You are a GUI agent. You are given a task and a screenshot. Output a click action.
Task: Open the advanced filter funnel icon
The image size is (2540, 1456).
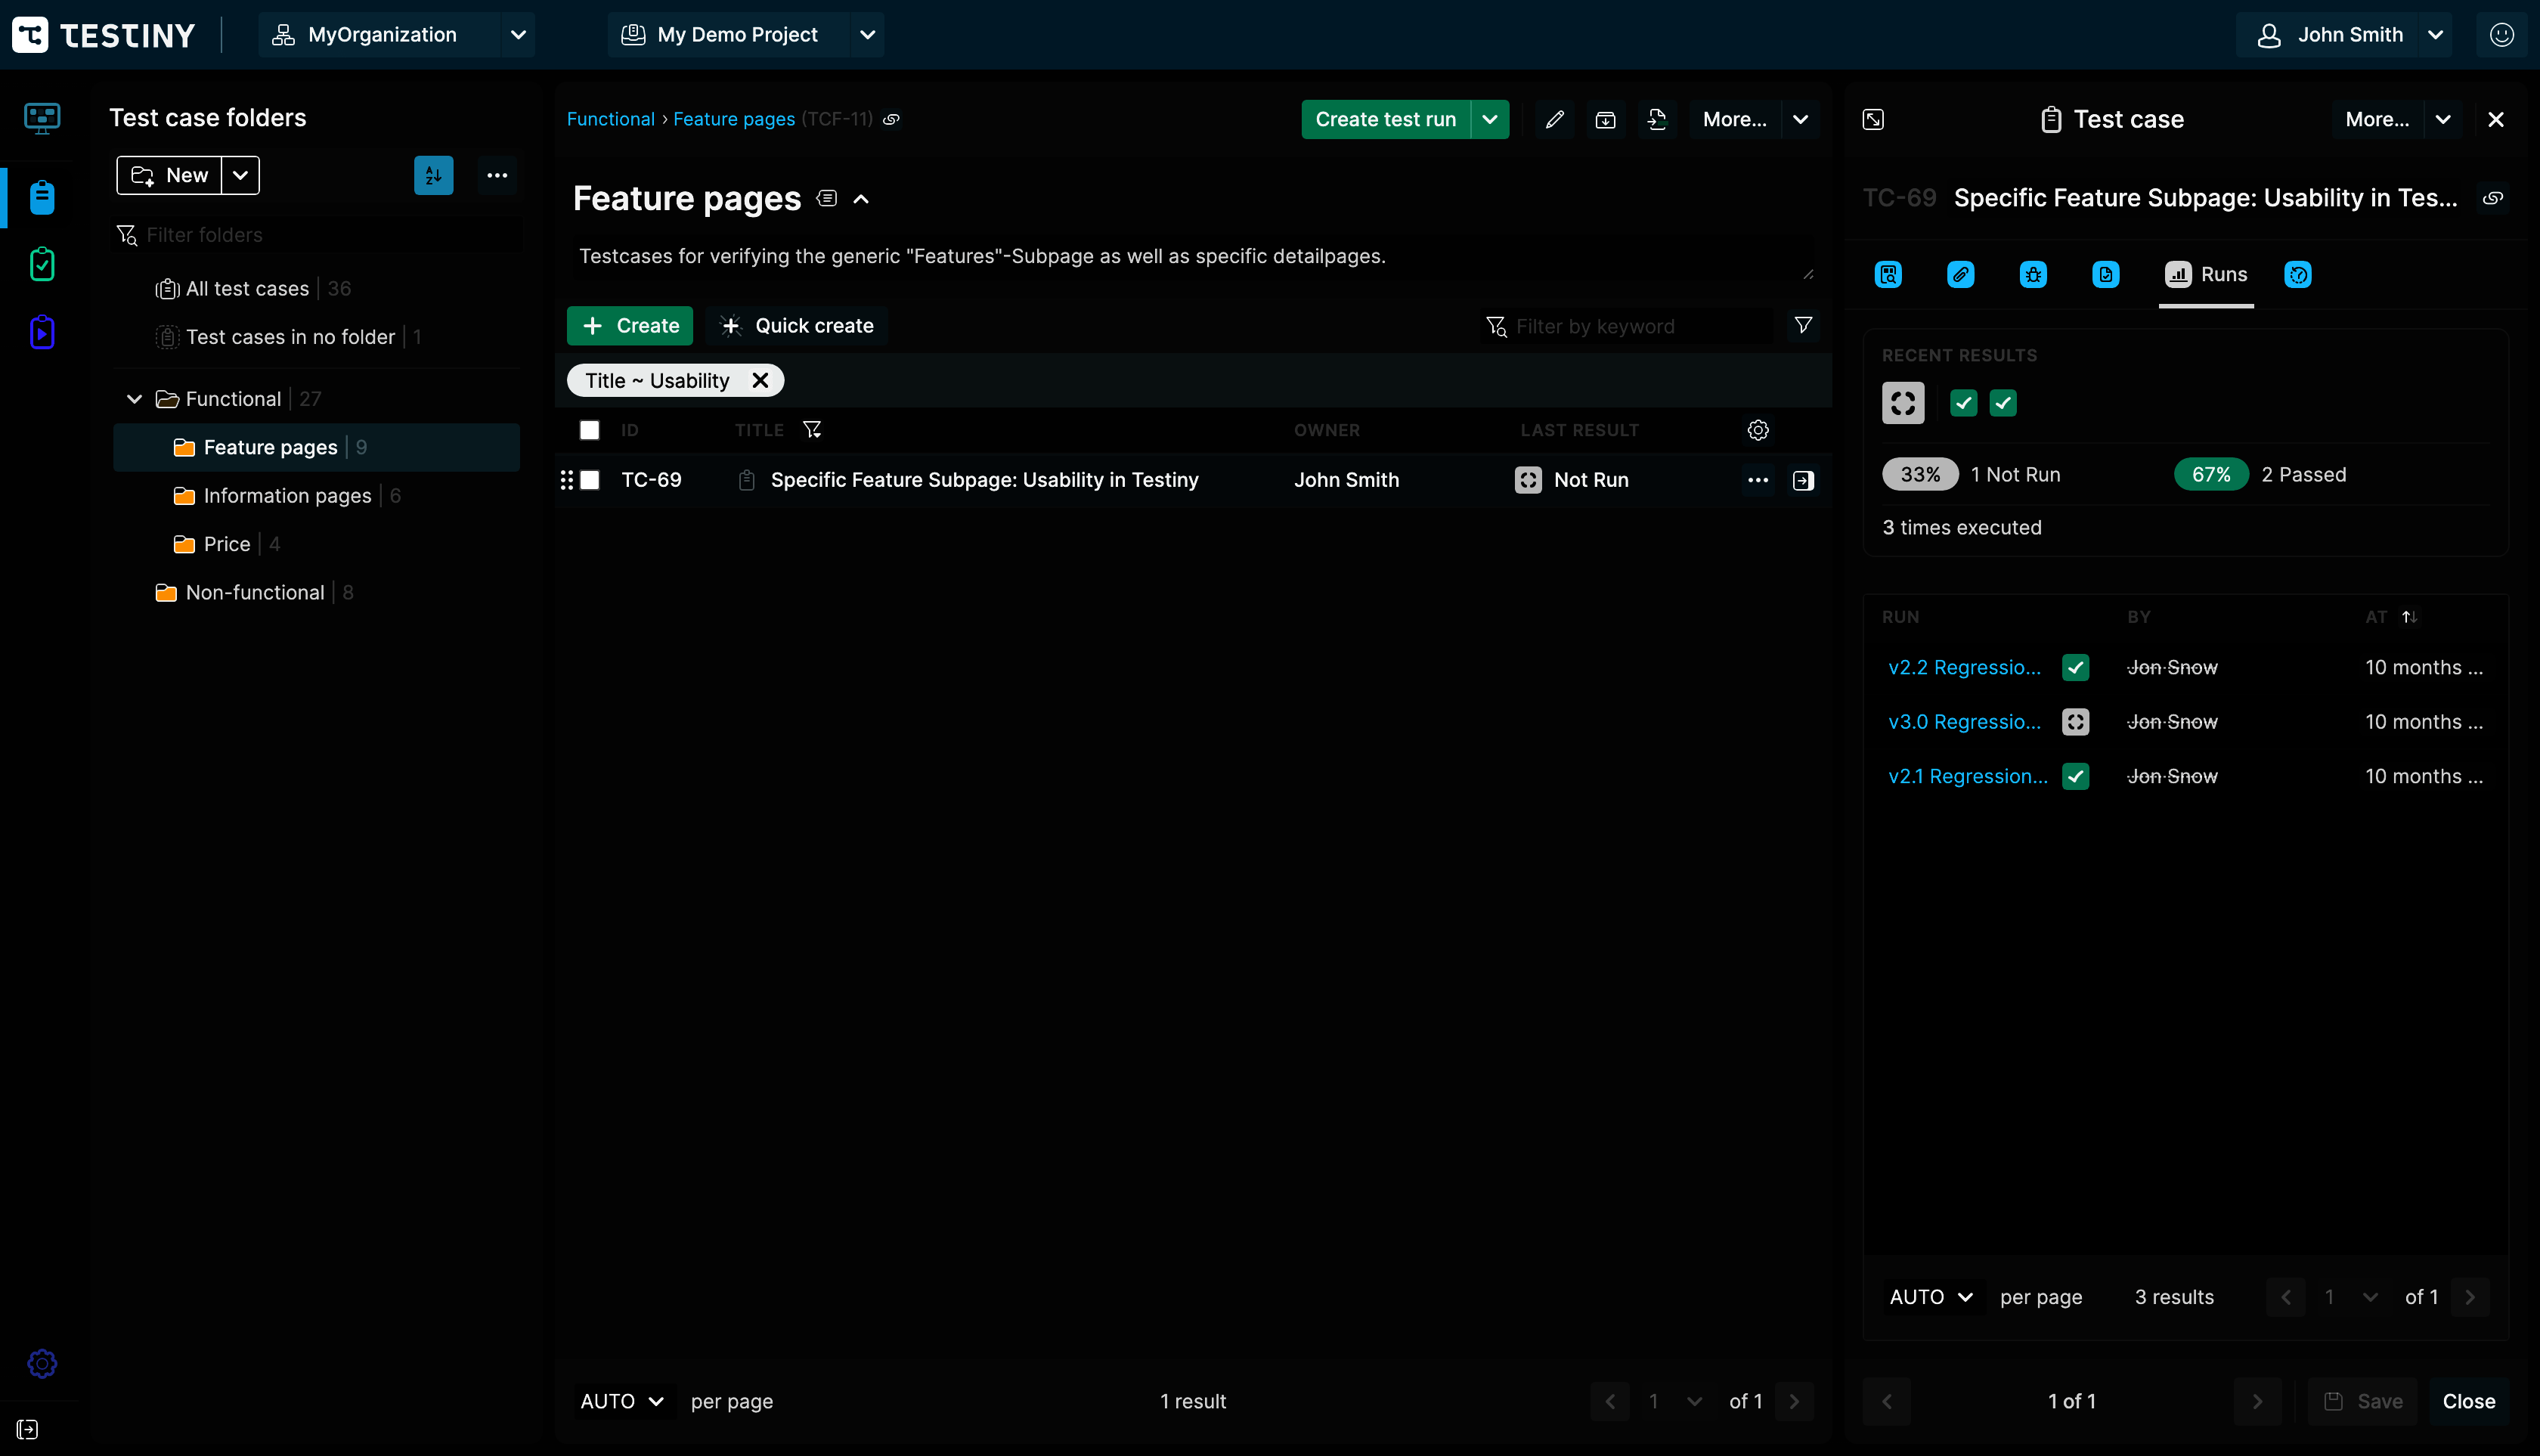click(1803, 325)
